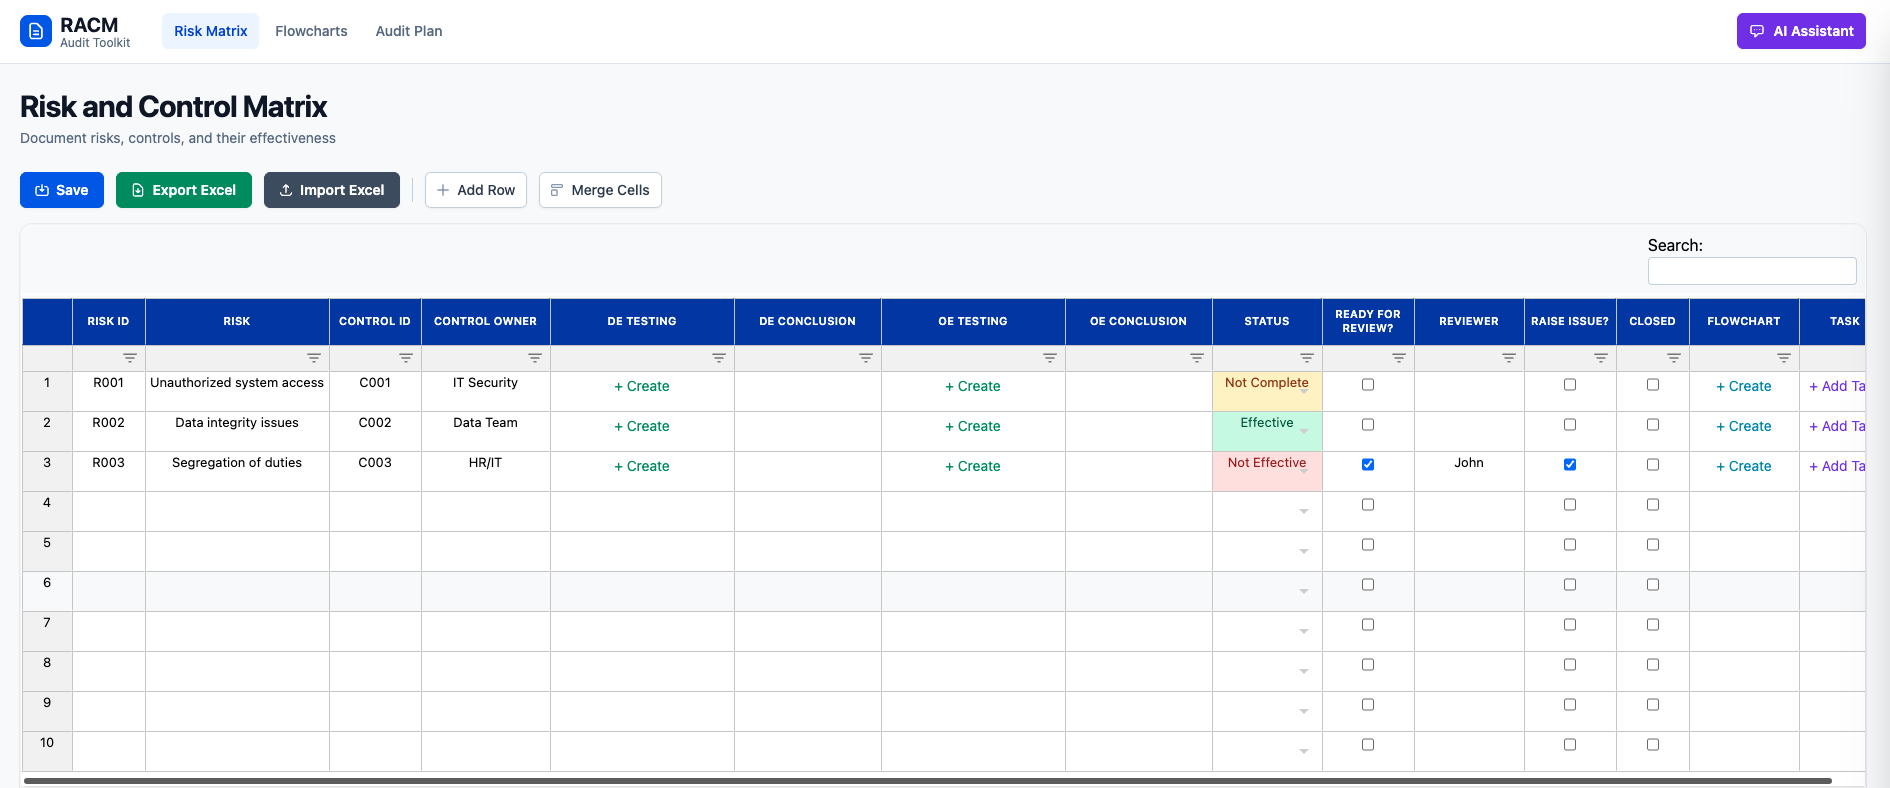
Task: Open the filter icon for Control Owner column
Action: coord(535,358)
